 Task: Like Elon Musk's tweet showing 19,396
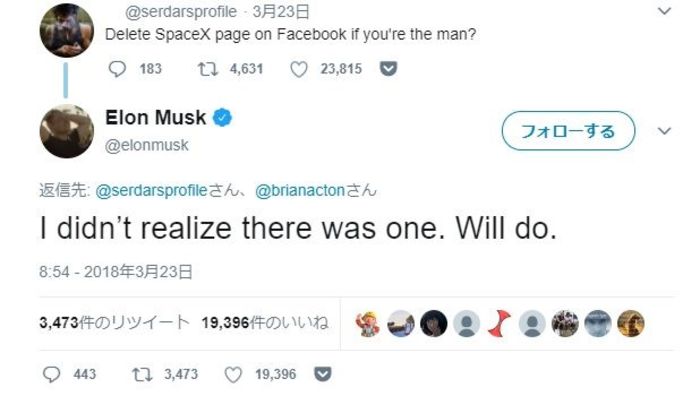point(233,374)
